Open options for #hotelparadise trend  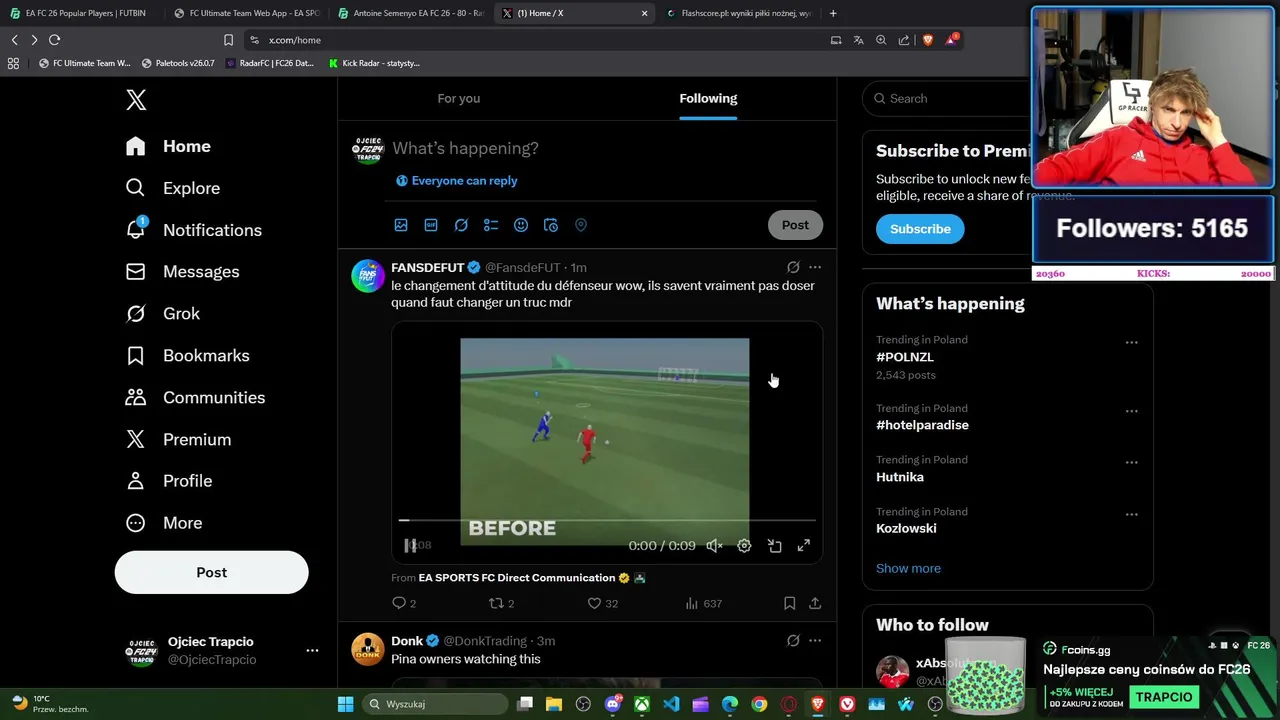coord(1131,411)
